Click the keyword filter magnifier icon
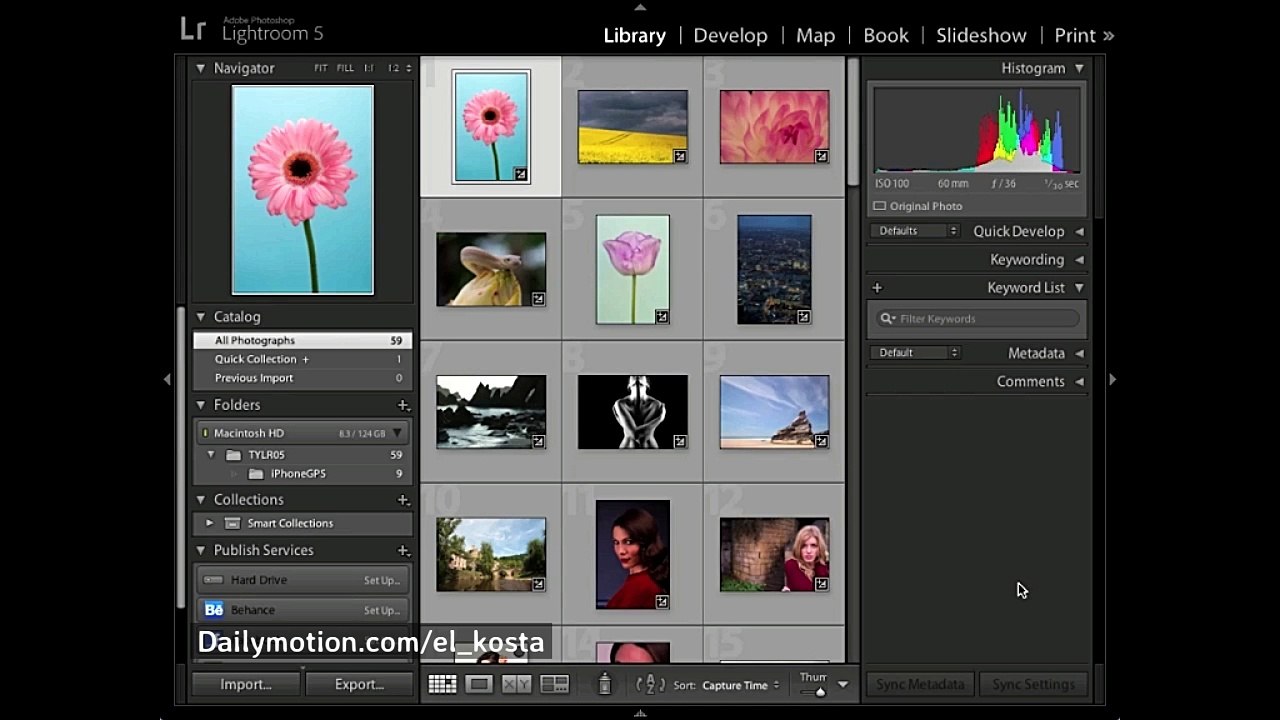The image size is (1280, 720). 887,319
